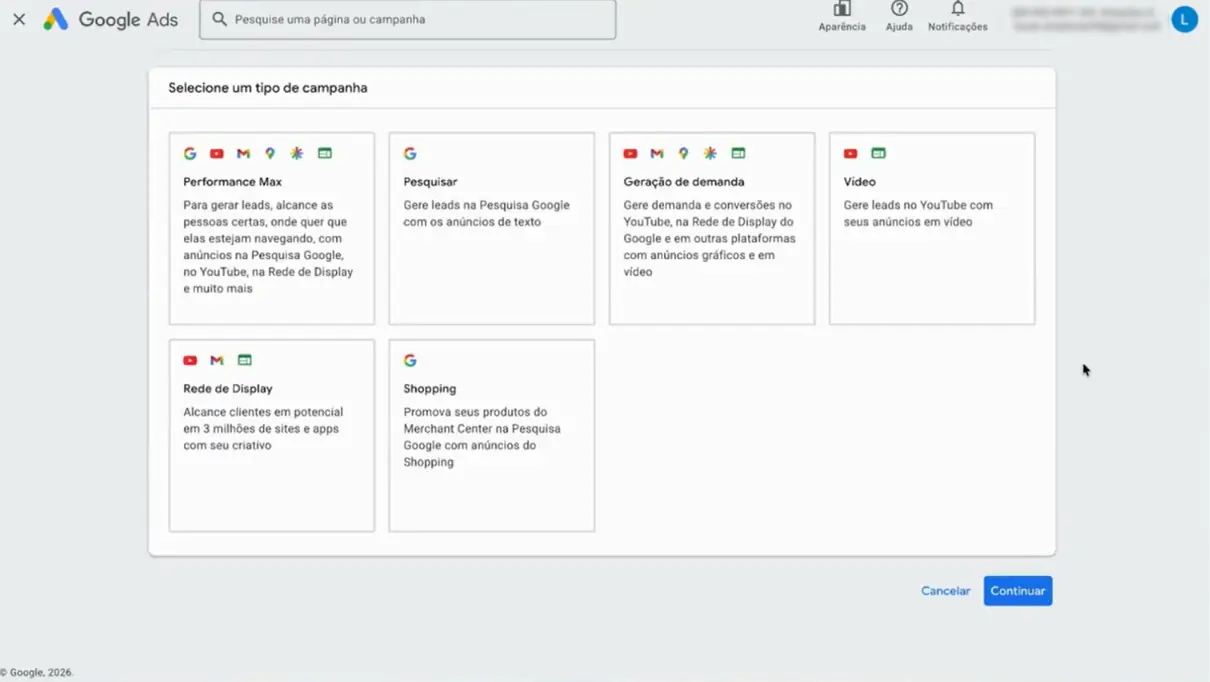
Task: Focus the 'Pesquise uma página ou campanha' field
Action: click(x=408, y=19)
